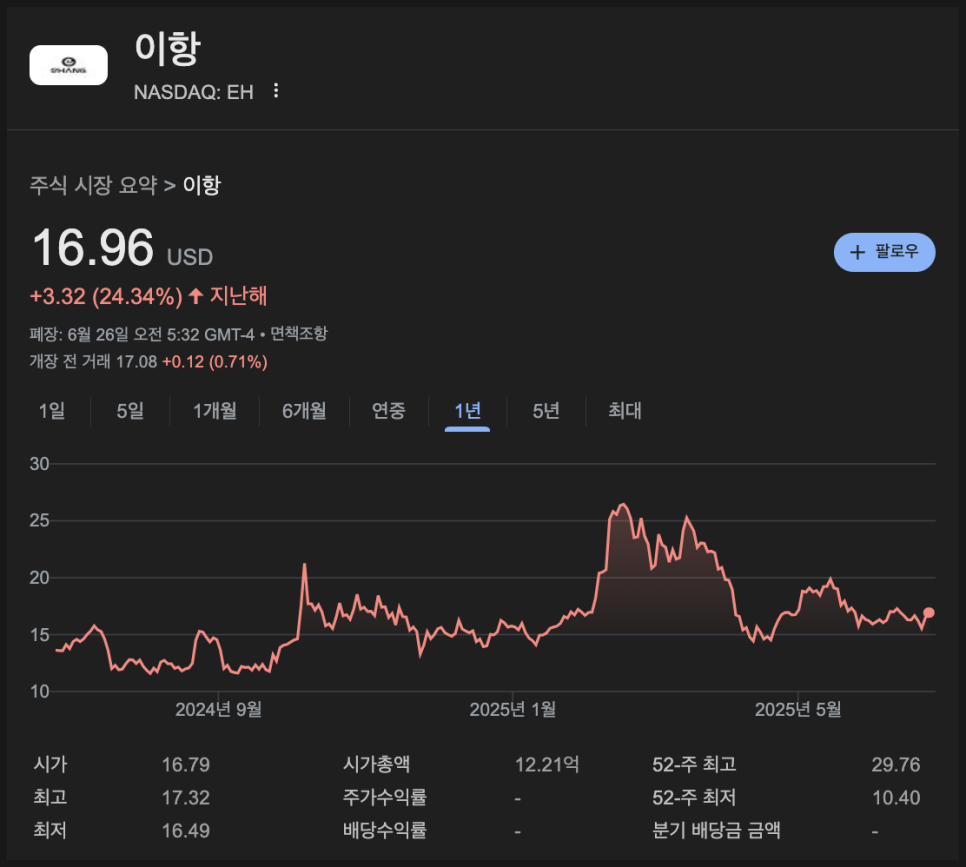Click the 분기 배당금 금액 label
Viewport: 966px width, 867px height.
(x=716, y=830)
